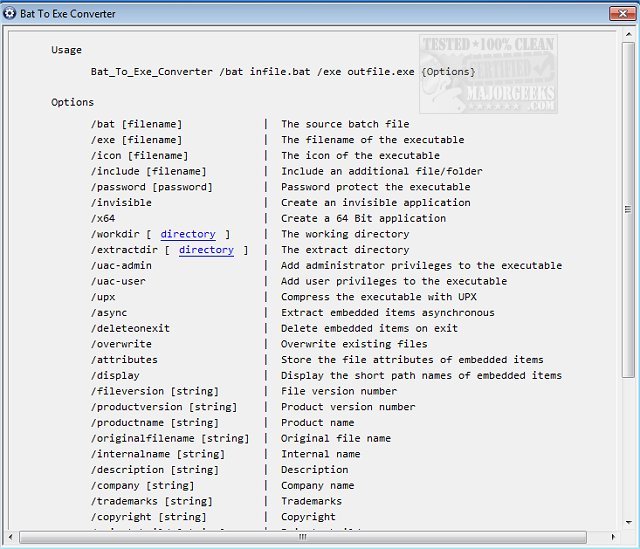640x549 pixels.
Task: Click the '/copyright [string]' option
Action: (149, 517)
